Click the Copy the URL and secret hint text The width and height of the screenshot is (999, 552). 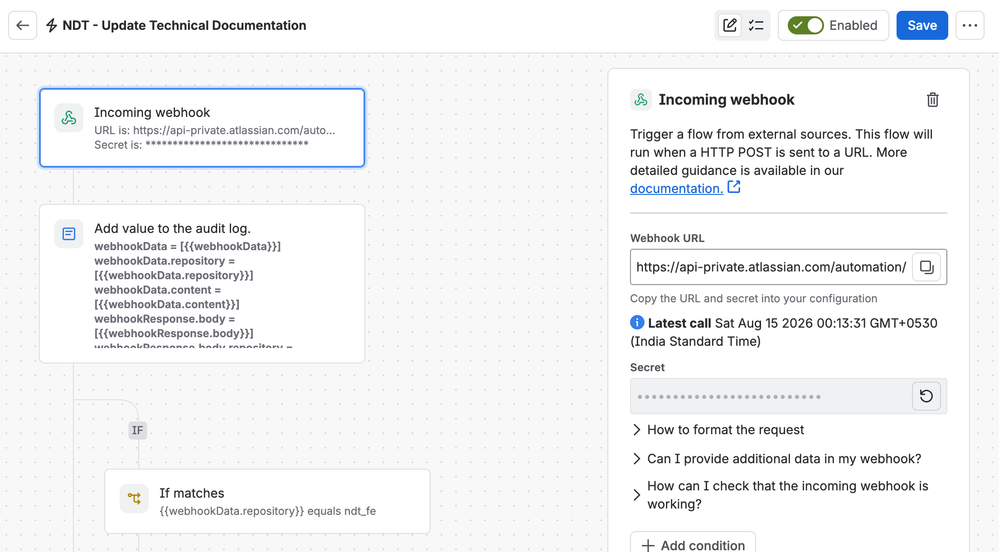754,298
